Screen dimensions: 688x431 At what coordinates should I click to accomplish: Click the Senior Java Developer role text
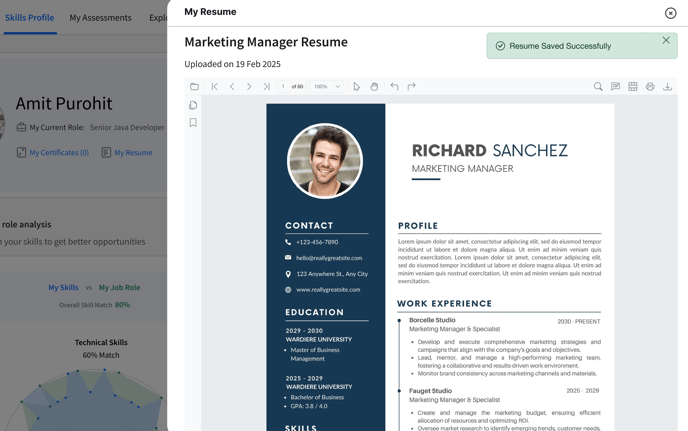click(127, 127)
